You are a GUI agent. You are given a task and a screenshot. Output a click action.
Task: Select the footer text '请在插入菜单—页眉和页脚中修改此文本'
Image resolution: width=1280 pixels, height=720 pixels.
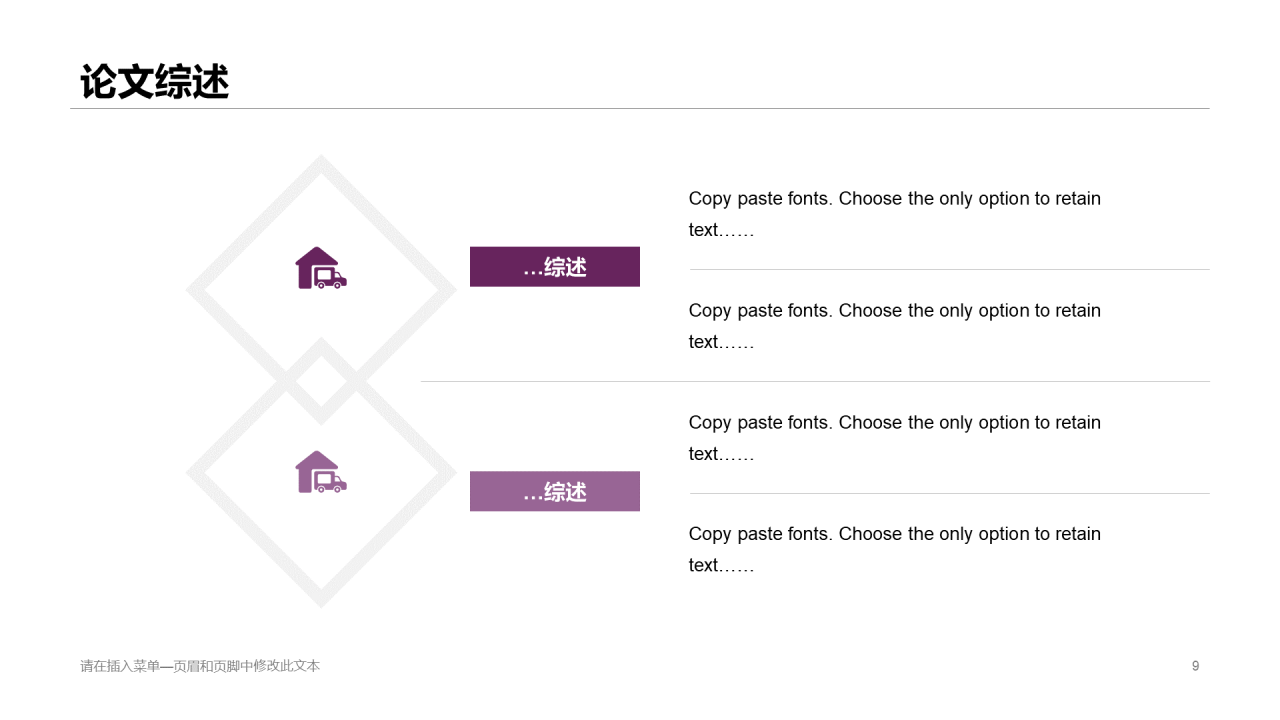(200, 666)
